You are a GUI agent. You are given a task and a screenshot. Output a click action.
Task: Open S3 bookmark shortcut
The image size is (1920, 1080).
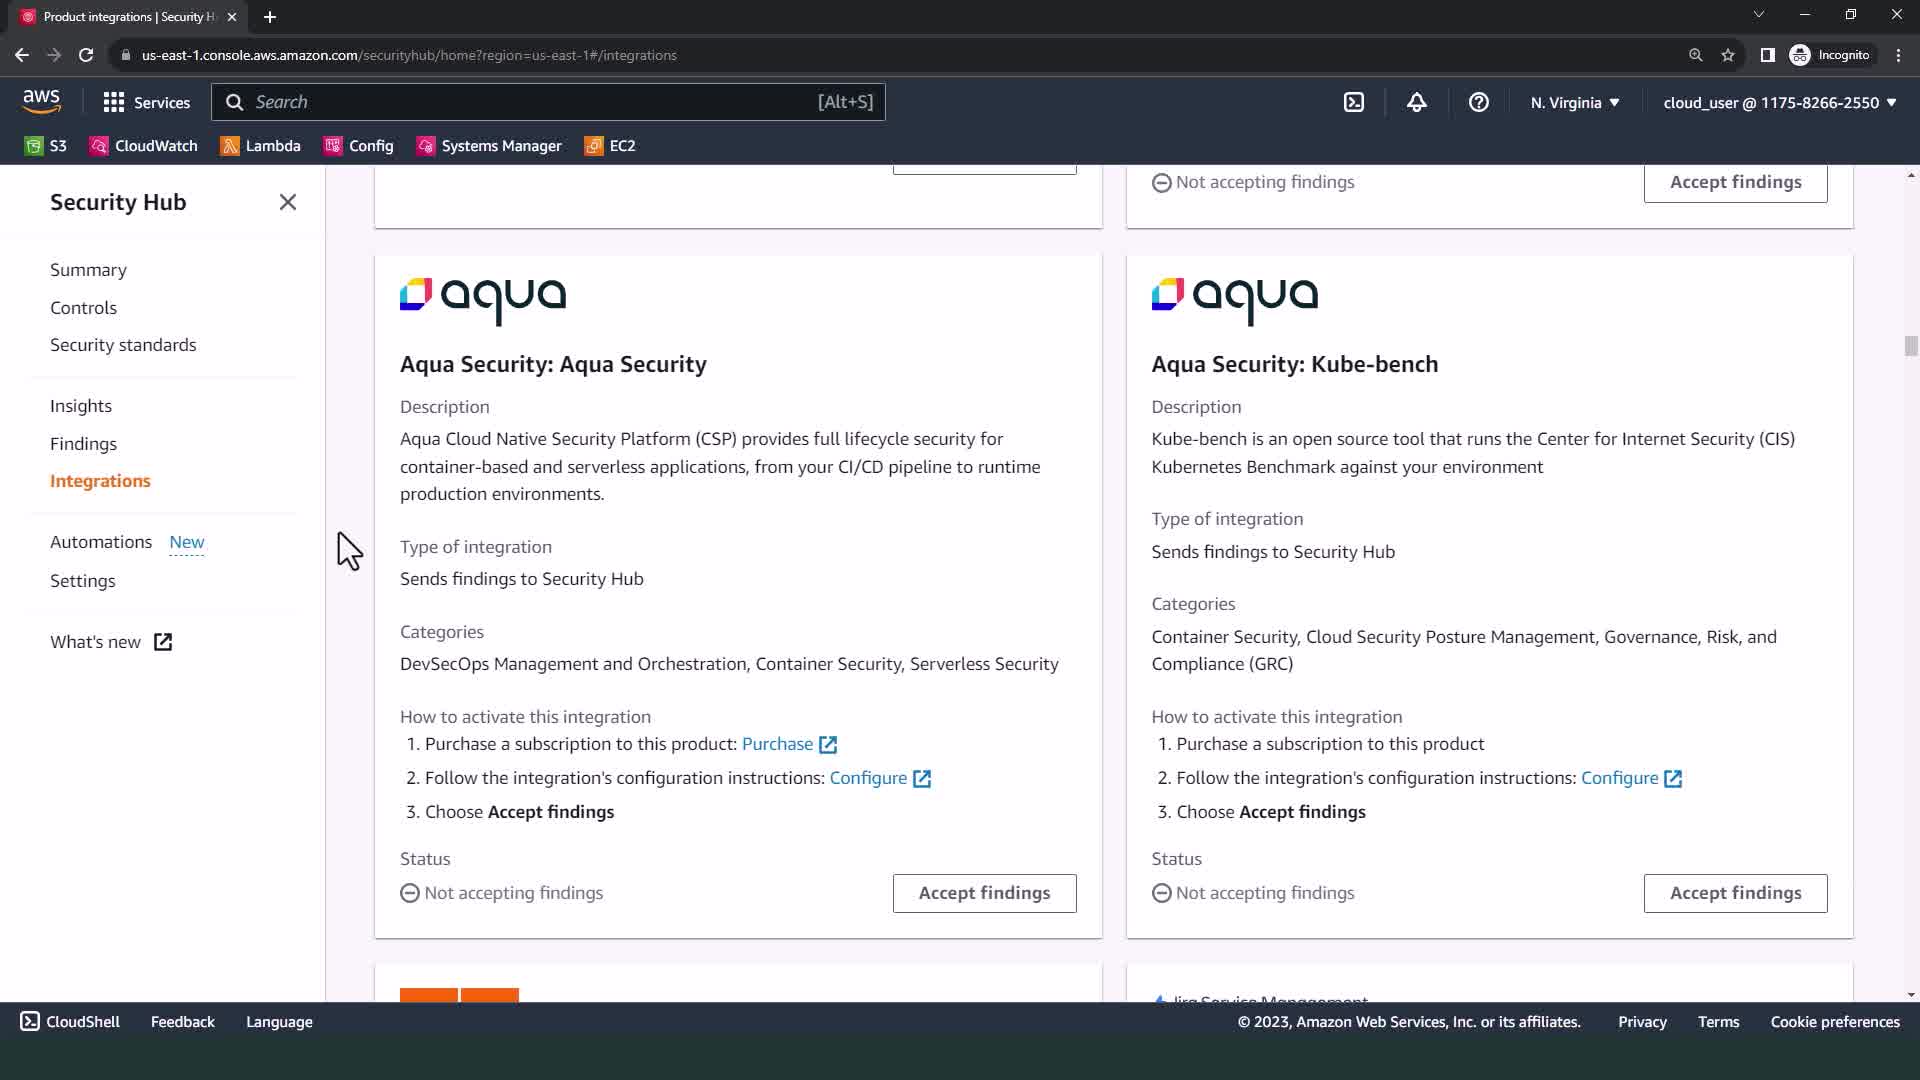pos(46,146)
